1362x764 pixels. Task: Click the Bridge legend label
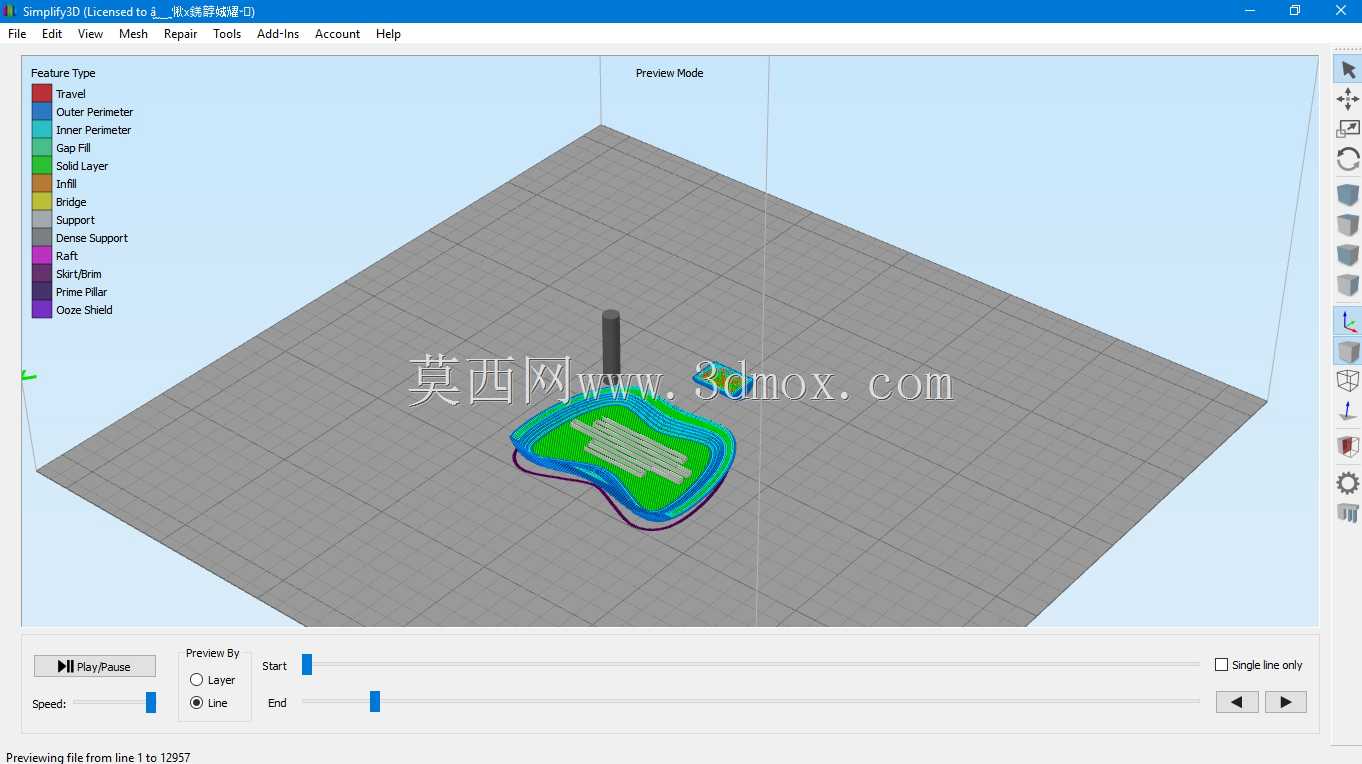(71, 202)
